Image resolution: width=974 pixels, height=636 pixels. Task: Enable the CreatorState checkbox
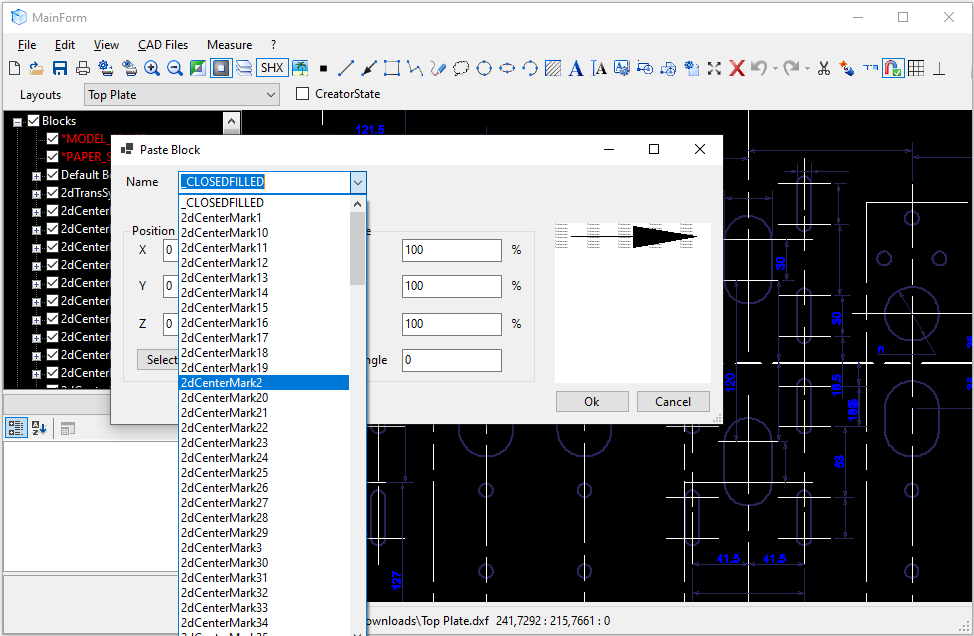pos(302,93)
